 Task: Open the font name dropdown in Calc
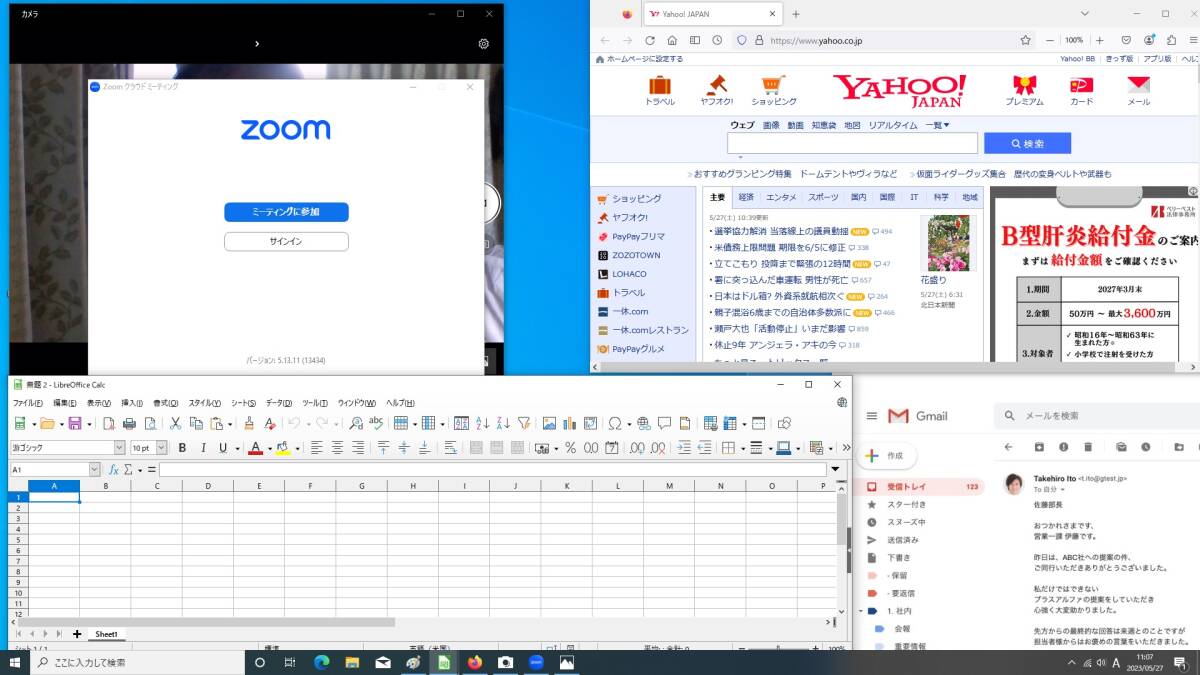coord(119,448)
